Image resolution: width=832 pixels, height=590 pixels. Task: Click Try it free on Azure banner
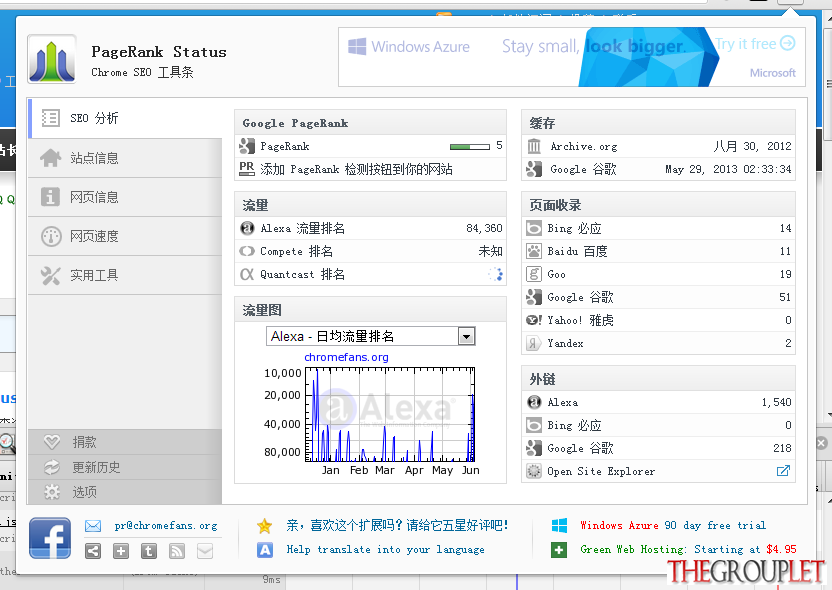click(x=755, y=44)
